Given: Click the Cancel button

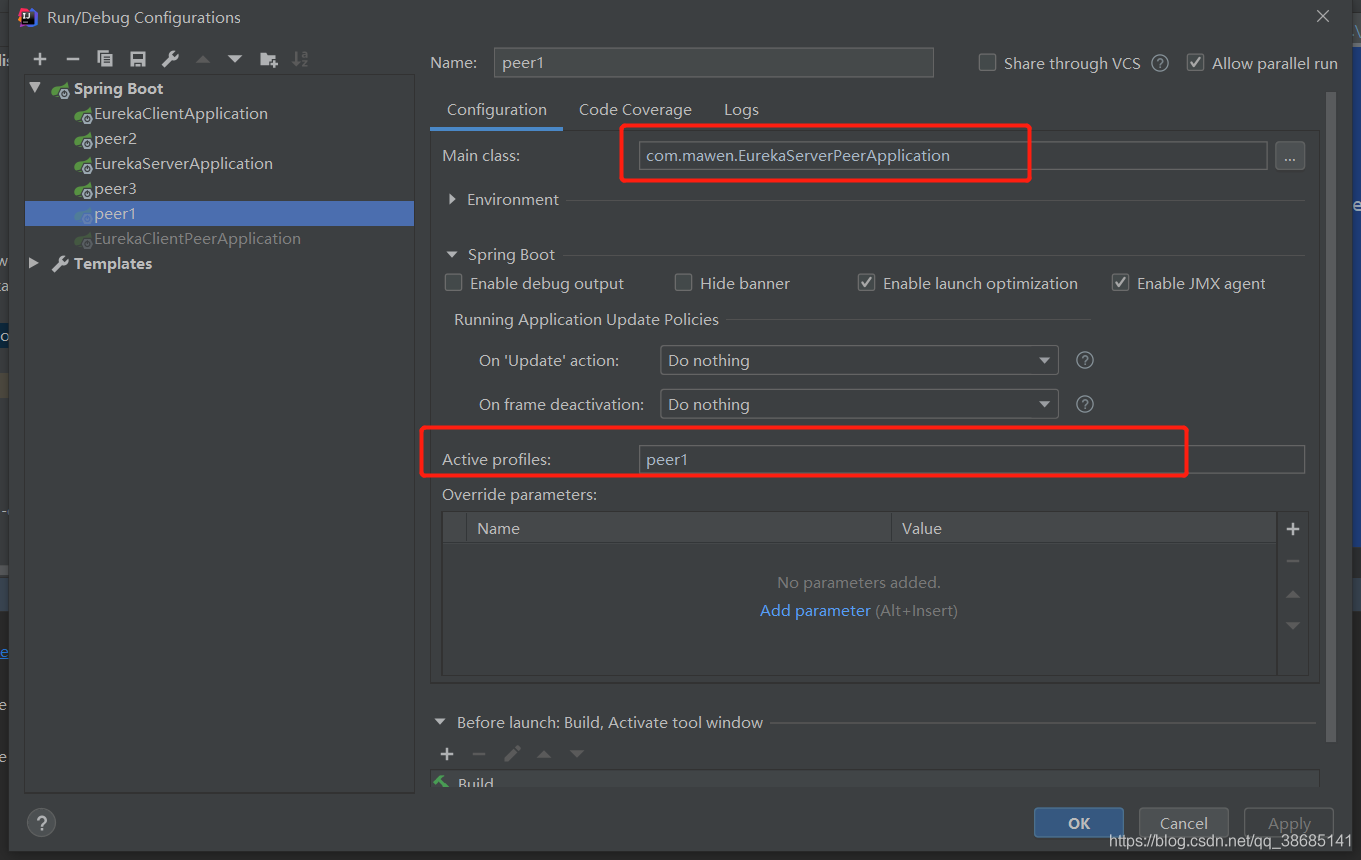Looking at the screenshot, I should pyautogui.click(x=1184, y=823).
